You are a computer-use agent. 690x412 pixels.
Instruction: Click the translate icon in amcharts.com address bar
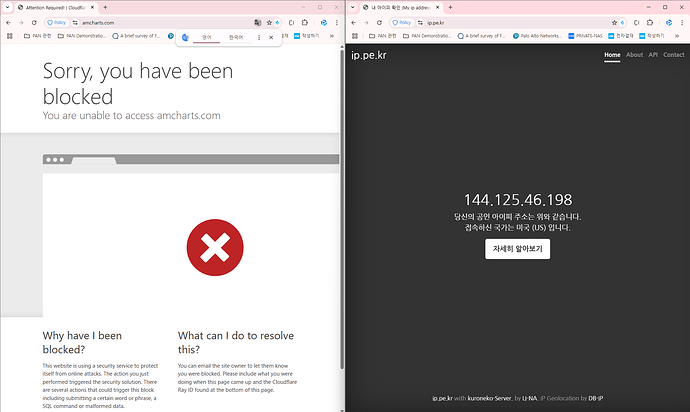coord(257,22)
